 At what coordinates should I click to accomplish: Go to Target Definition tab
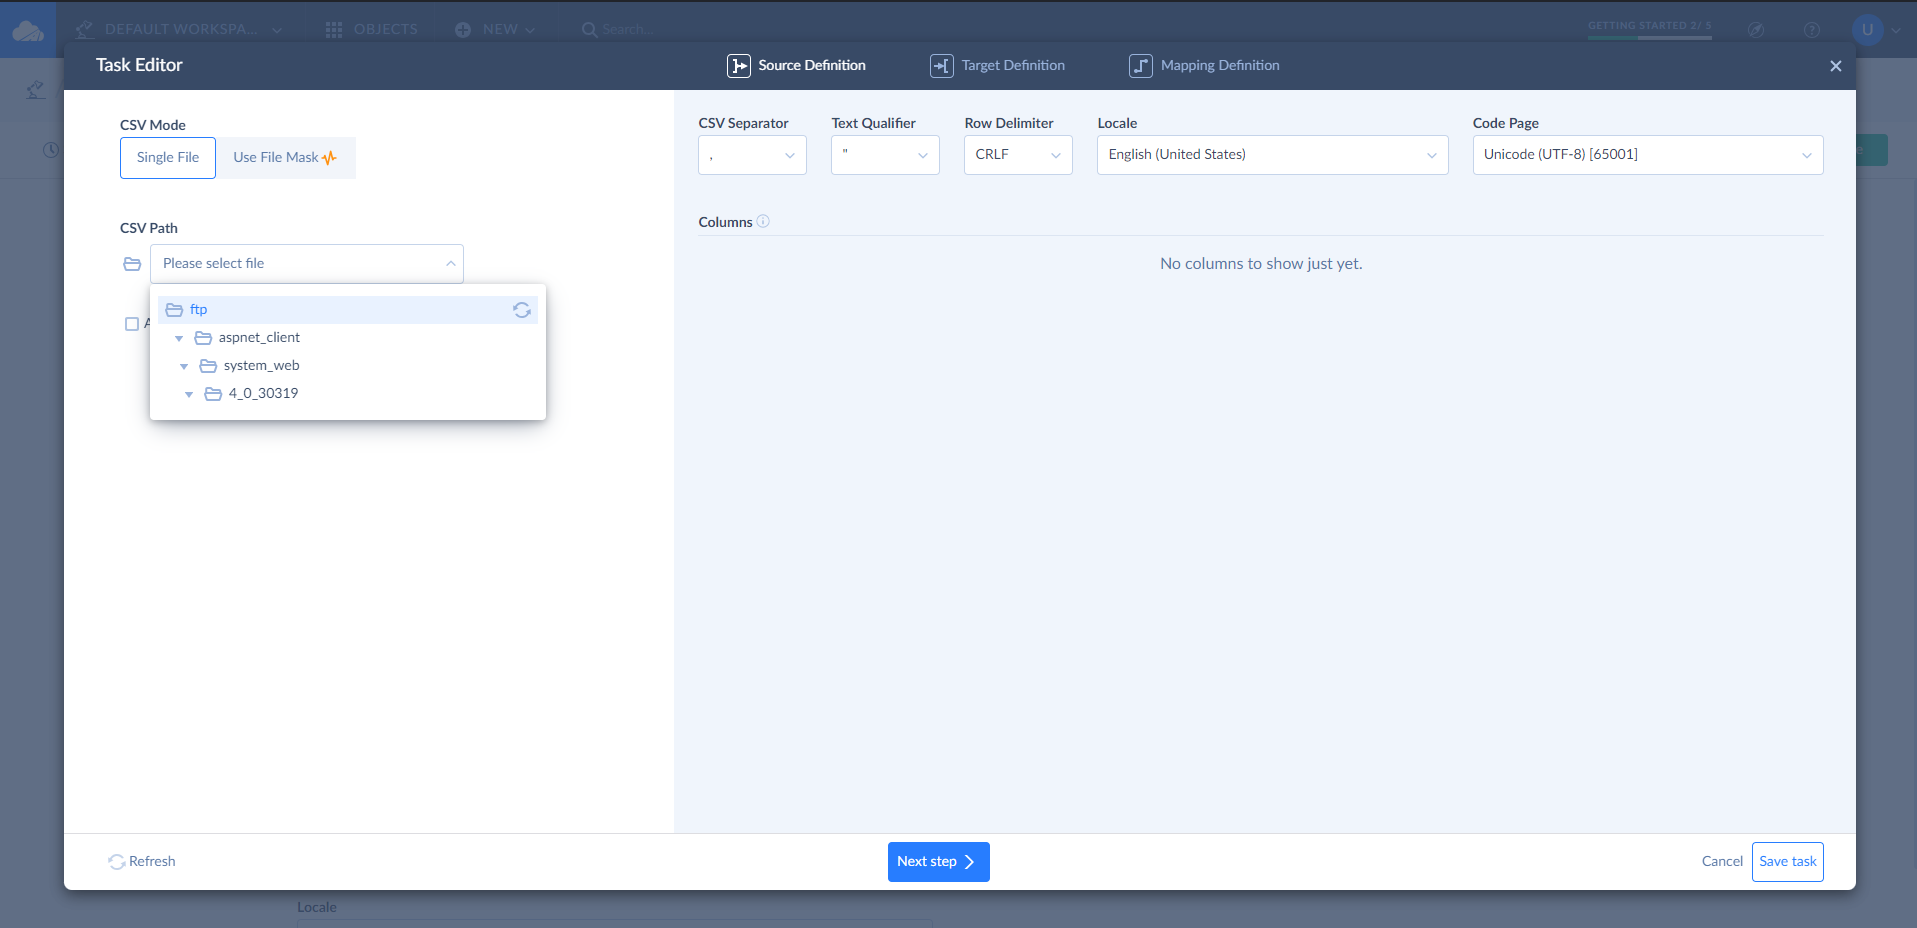tap(998, 66)
